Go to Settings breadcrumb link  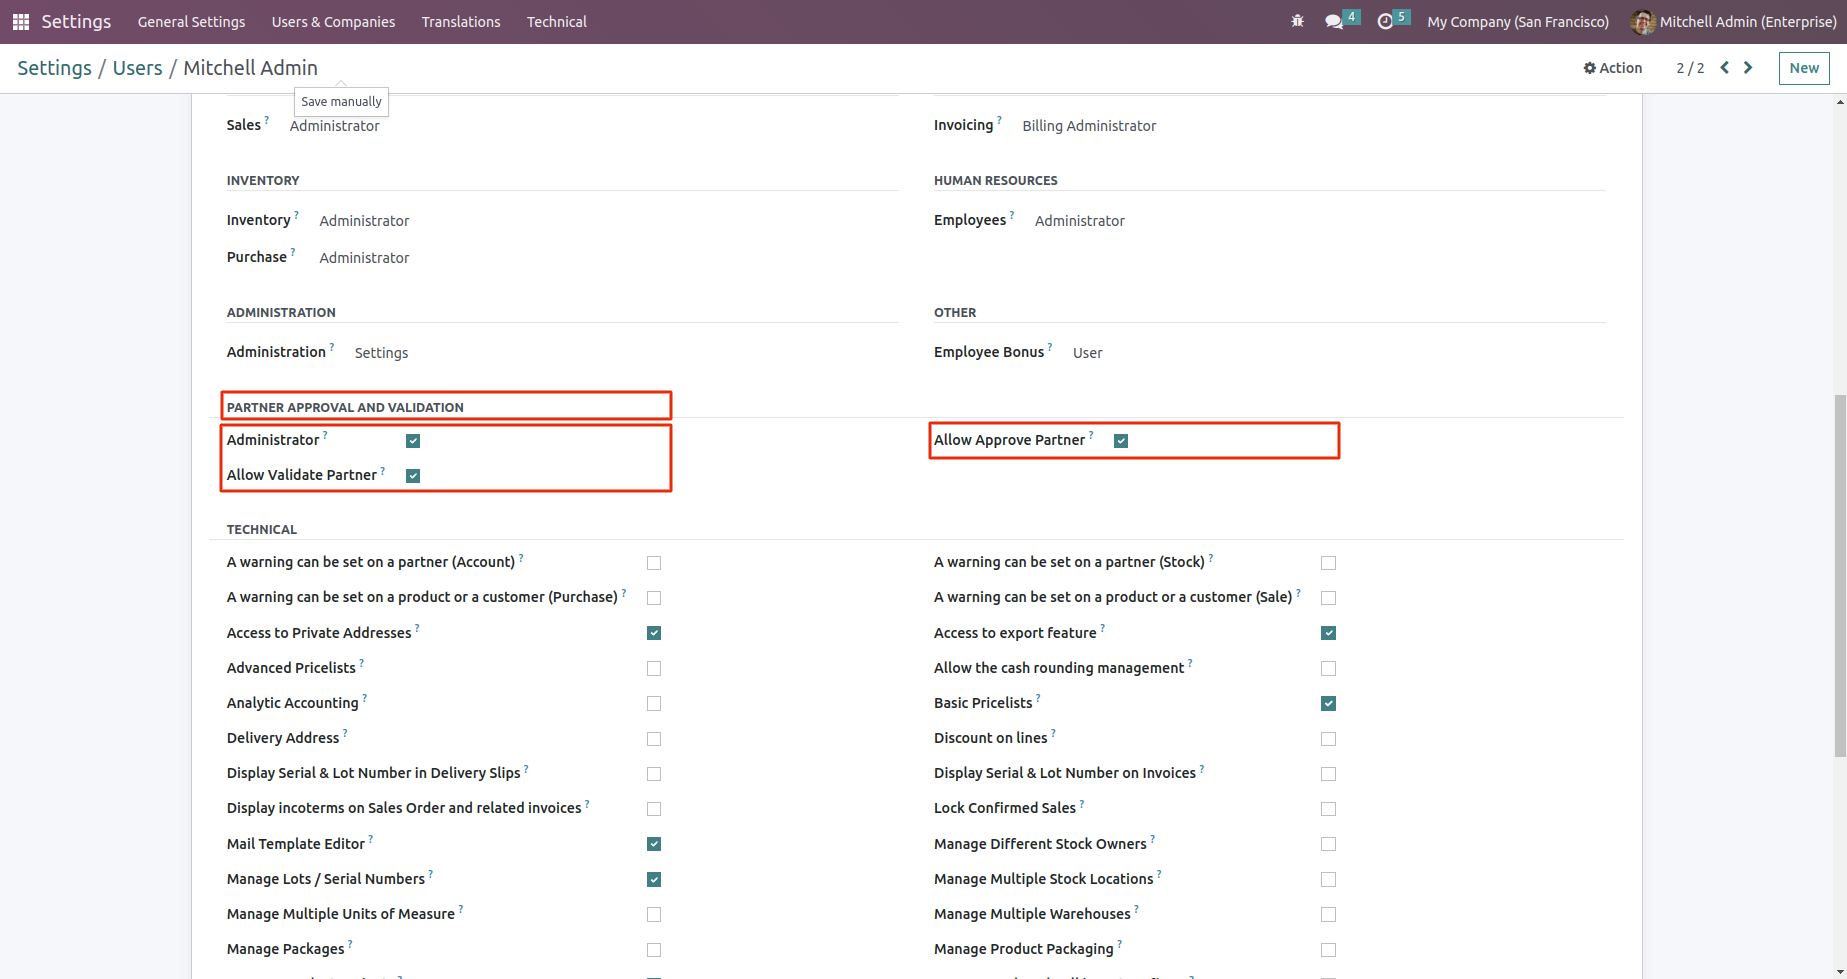point(54,68)
